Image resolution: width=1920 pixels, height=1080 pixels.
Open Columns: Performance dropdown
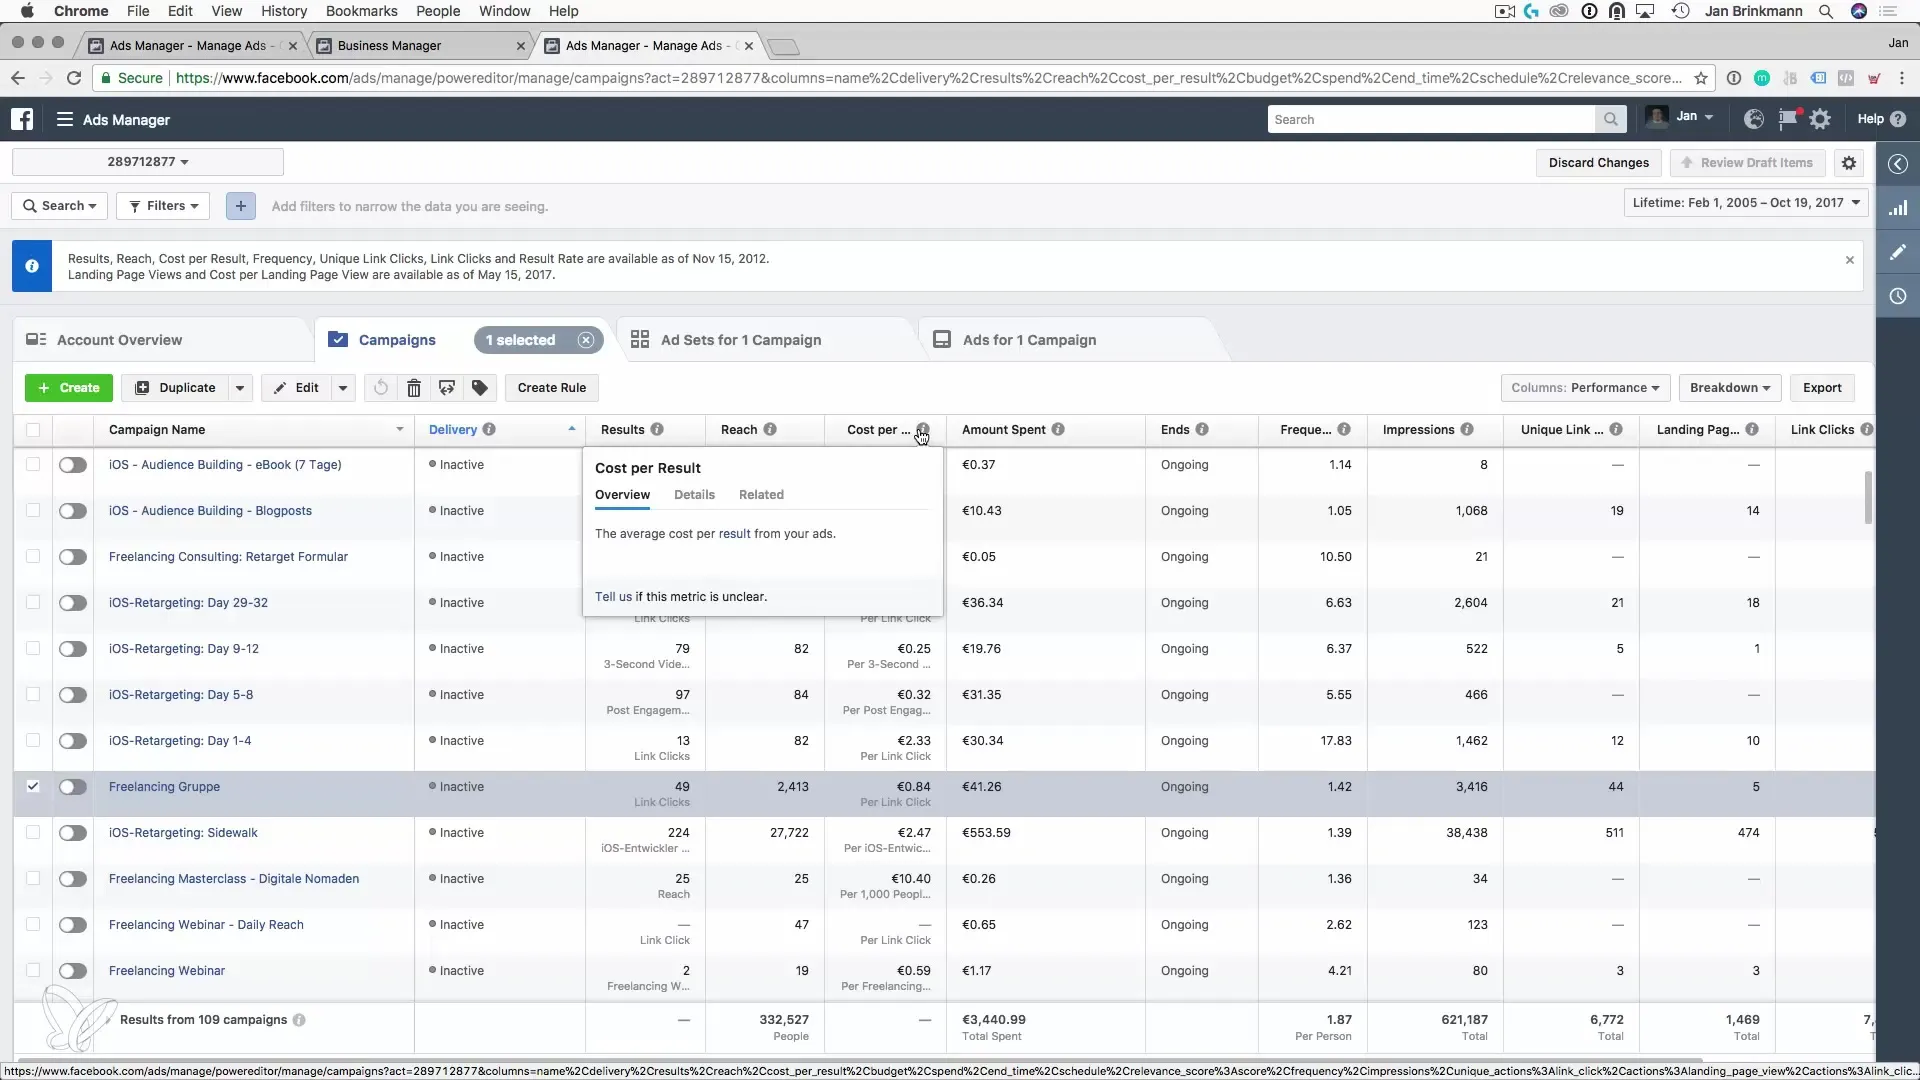pyautogui.click(x=1584, y=388)
